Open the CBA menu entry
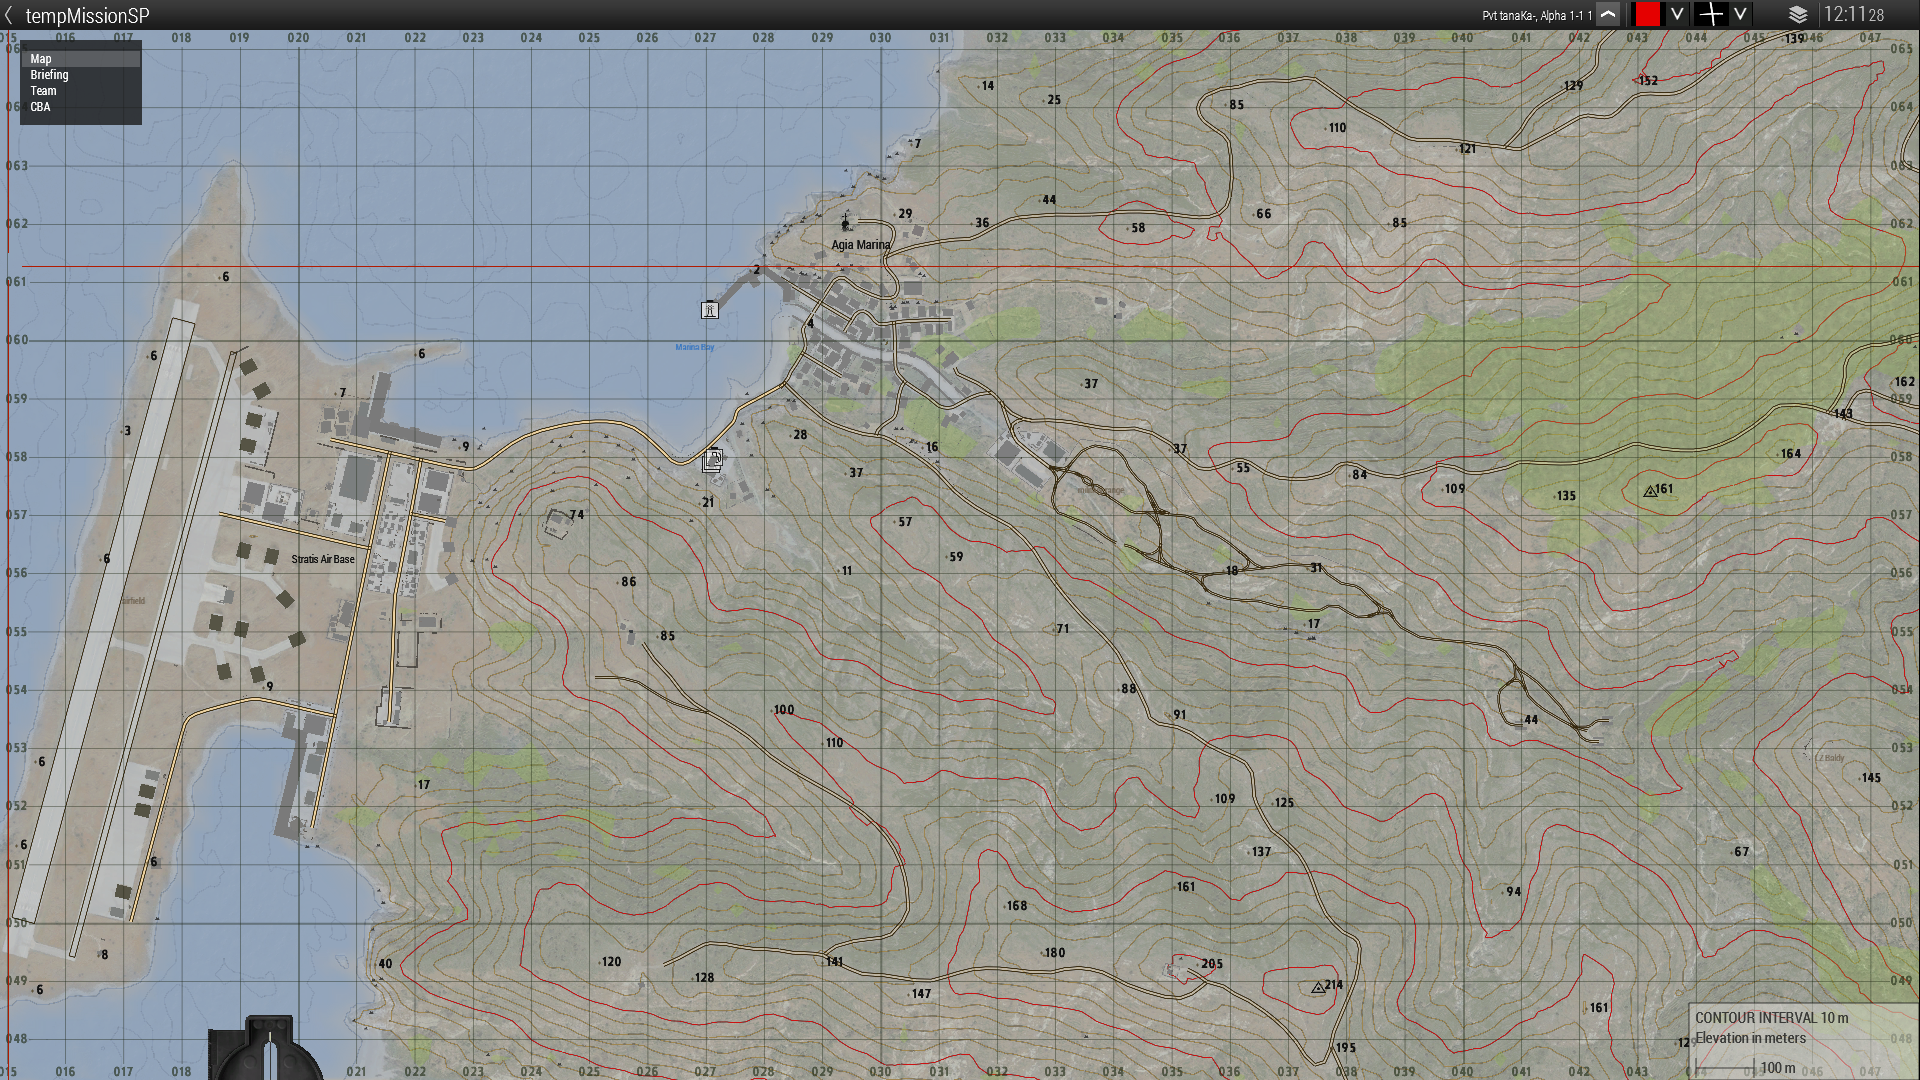 (40, 107)
